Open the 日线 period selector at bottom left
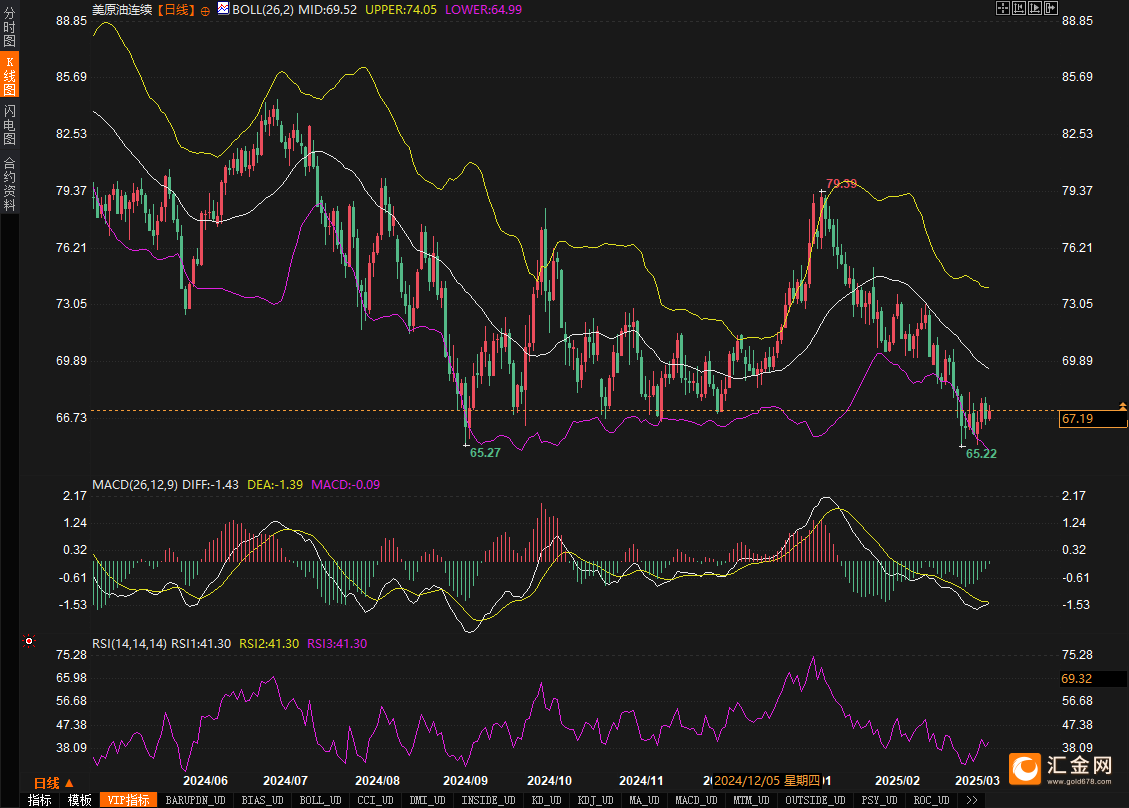 [x=53, y=783]
